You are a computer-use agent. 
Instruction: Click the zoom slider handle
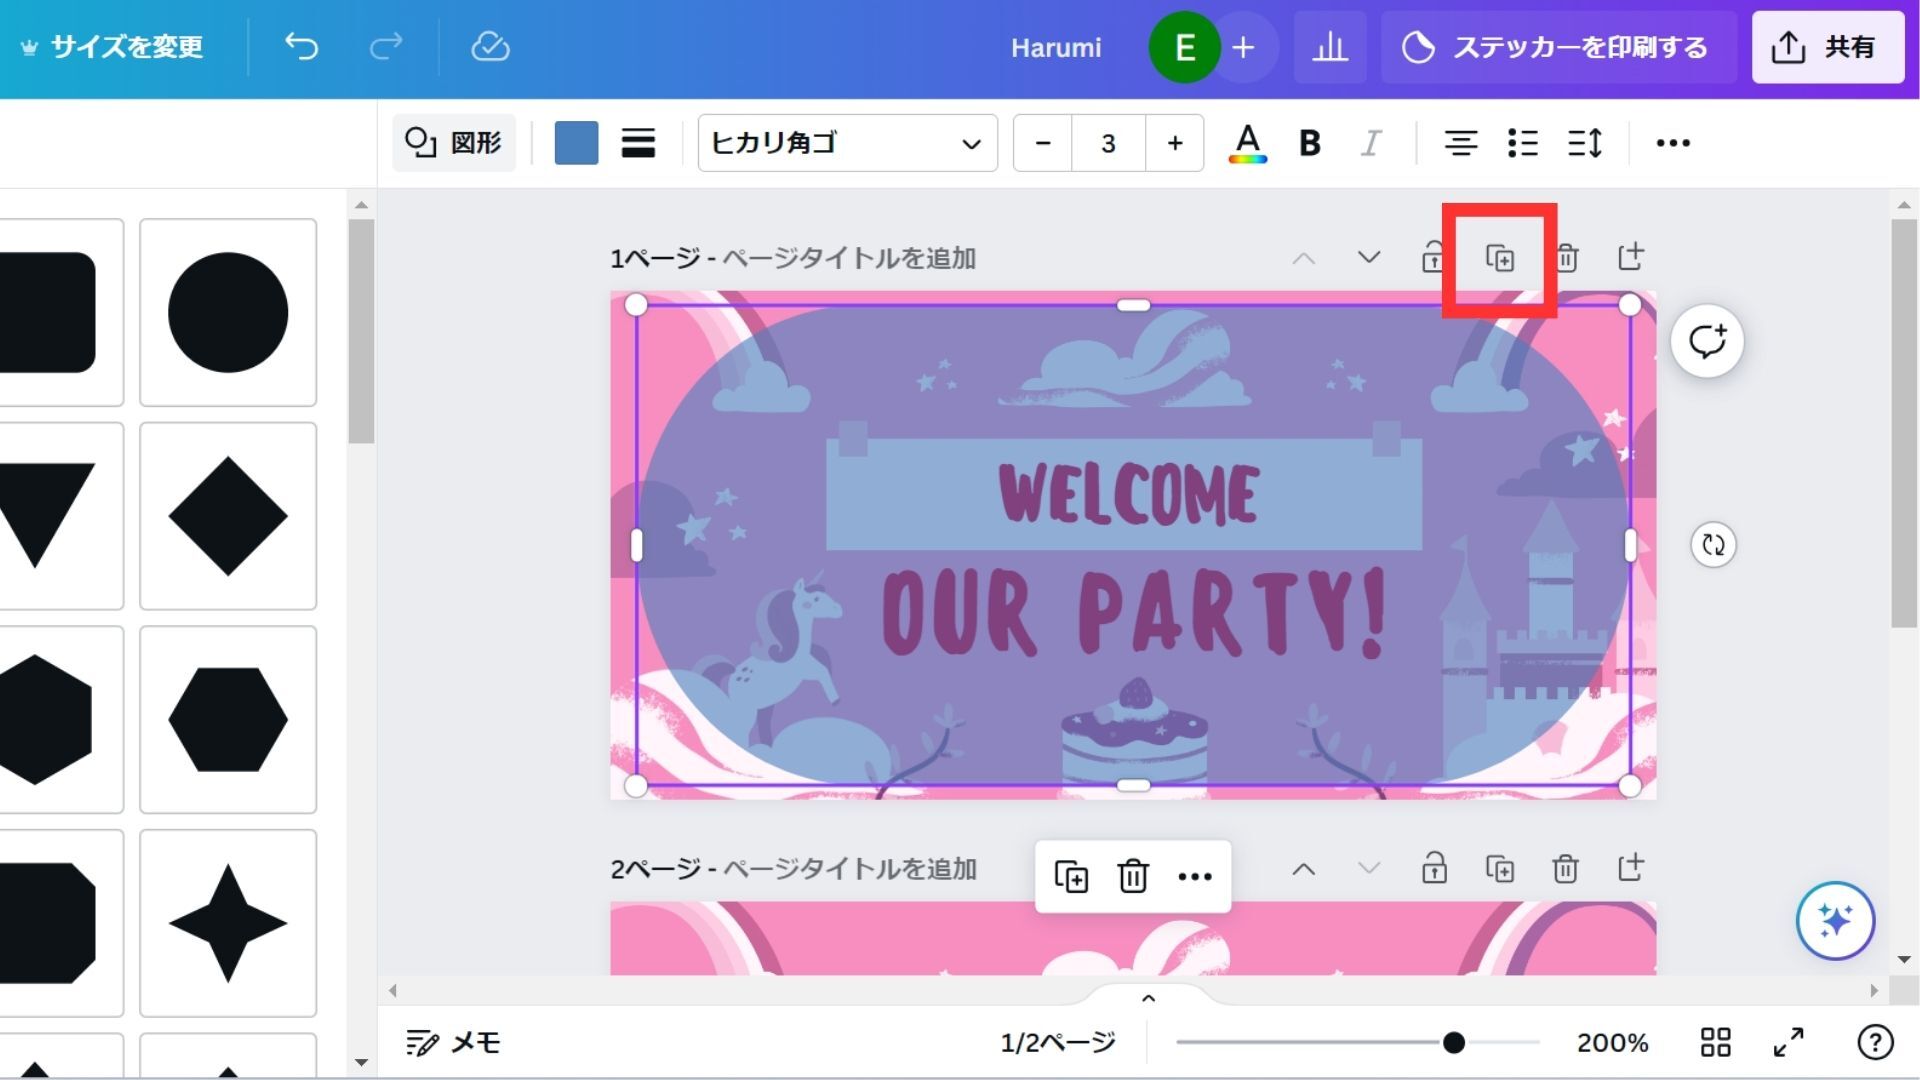[1454, 1043]
